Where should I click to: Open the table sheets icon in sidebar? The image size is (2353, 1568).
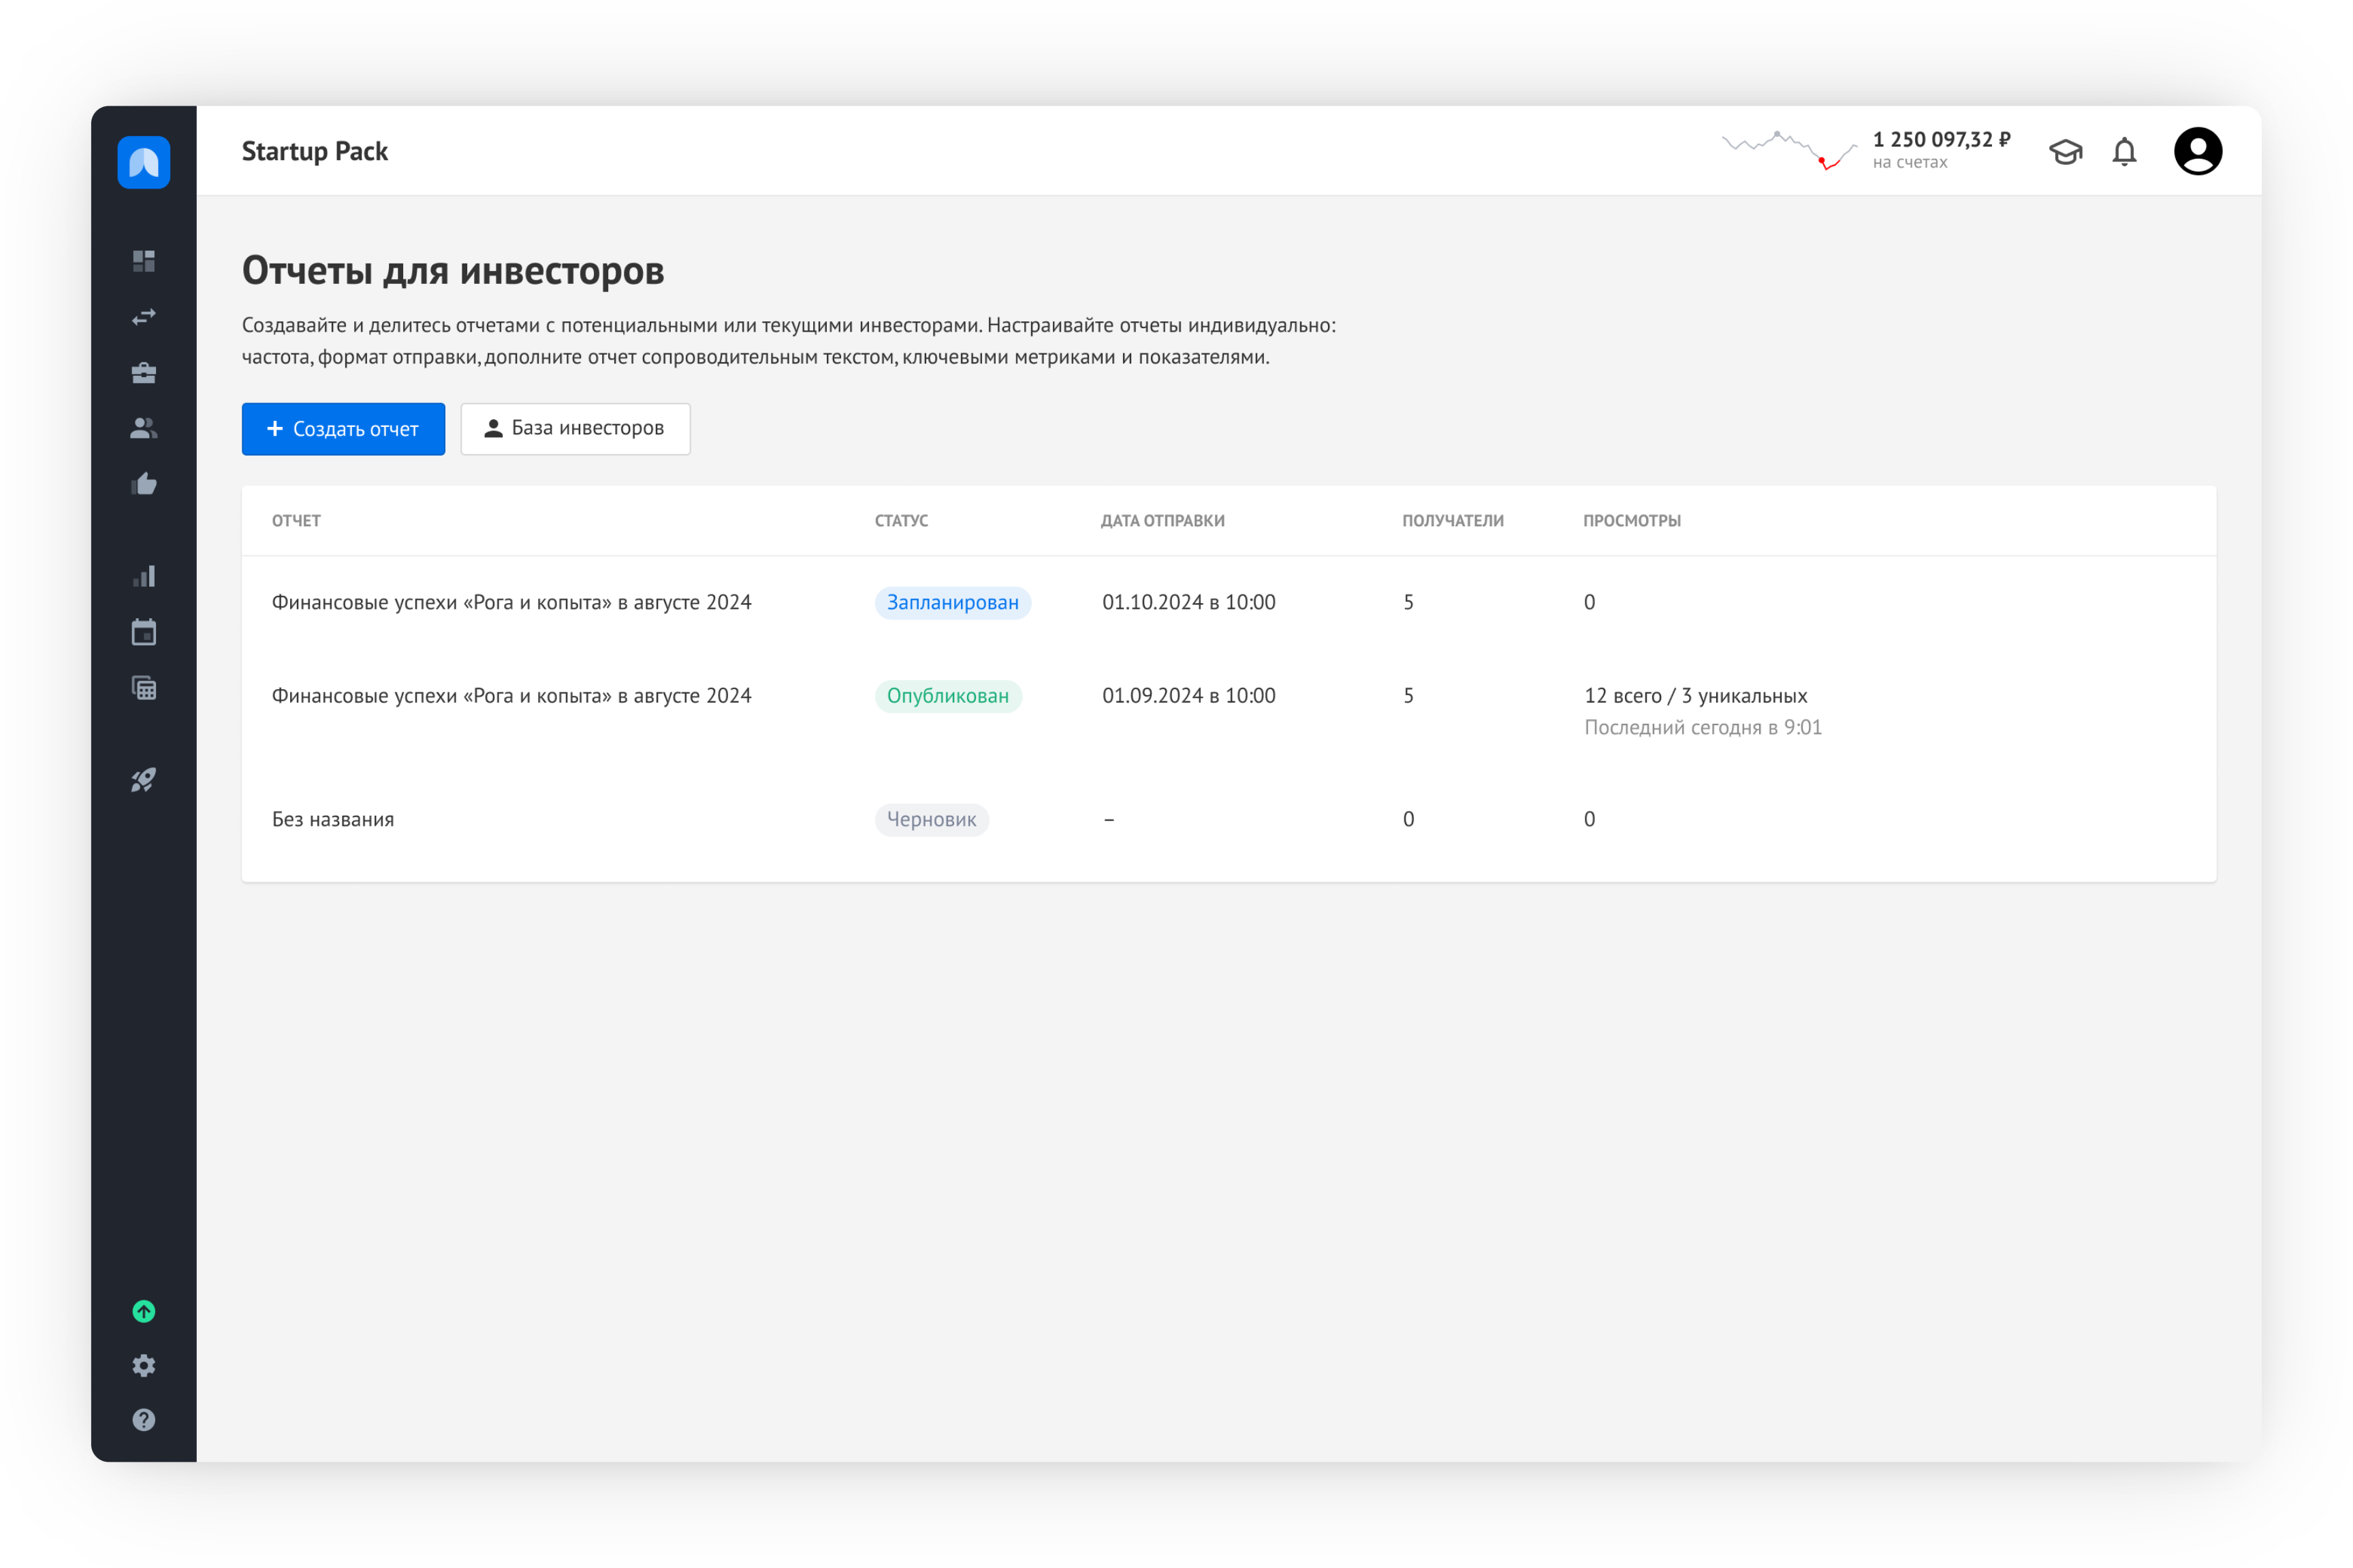pos(144,688)
